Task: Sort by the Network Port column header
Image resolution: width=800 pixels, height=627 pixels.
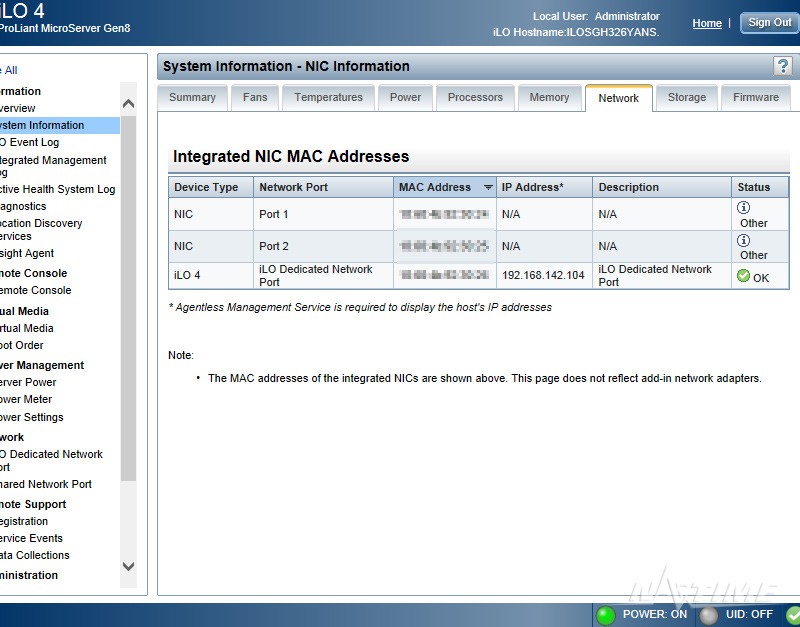Action: 323,187
